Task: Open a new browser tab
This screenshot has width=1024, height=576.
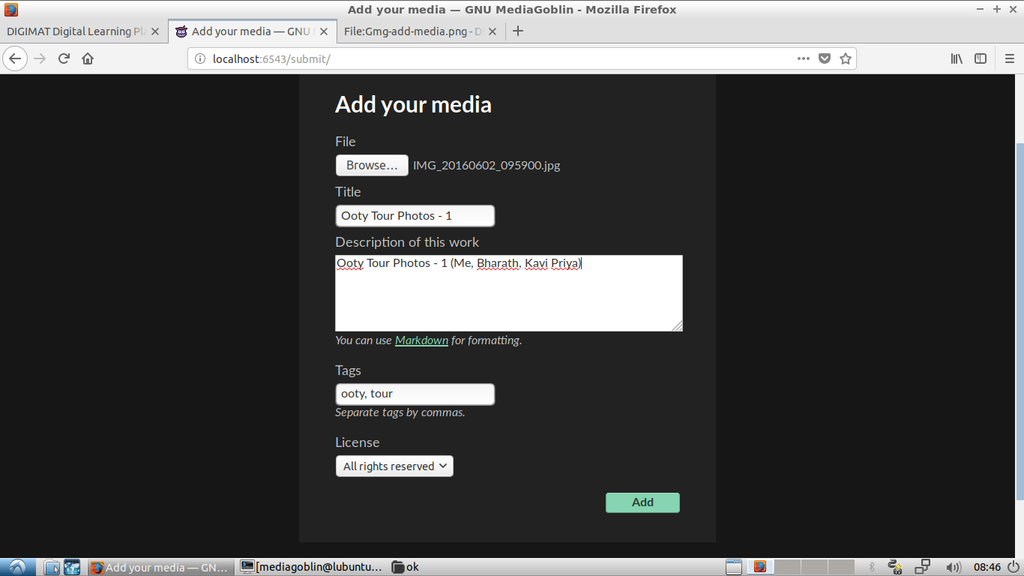Action: point(517,31)
